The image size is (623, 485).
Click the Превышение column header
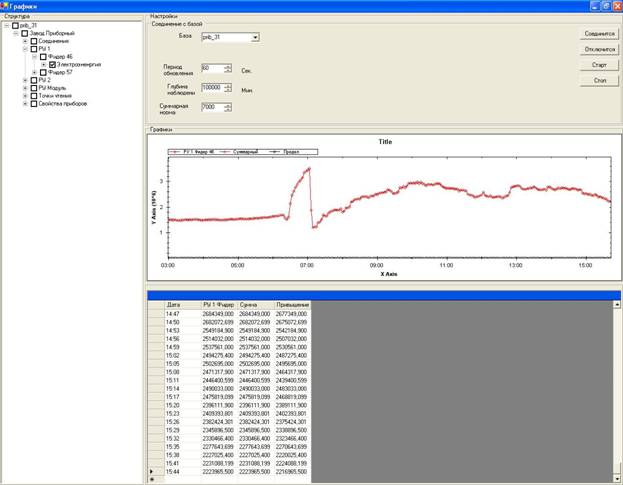pyautogui.click(x=292, y=305)
